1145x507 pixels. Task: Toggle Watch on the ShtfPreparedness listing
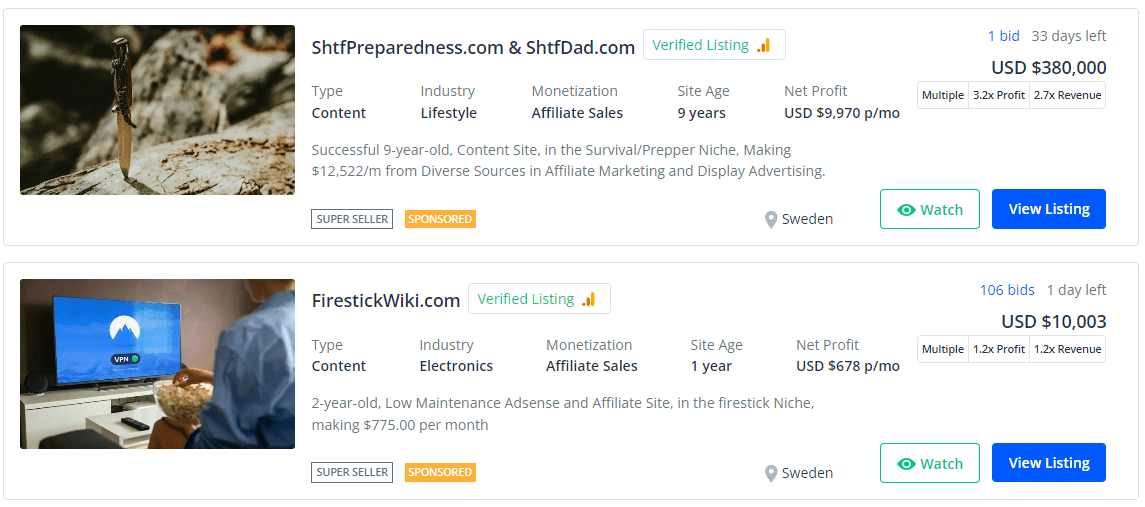coord(929,209)
